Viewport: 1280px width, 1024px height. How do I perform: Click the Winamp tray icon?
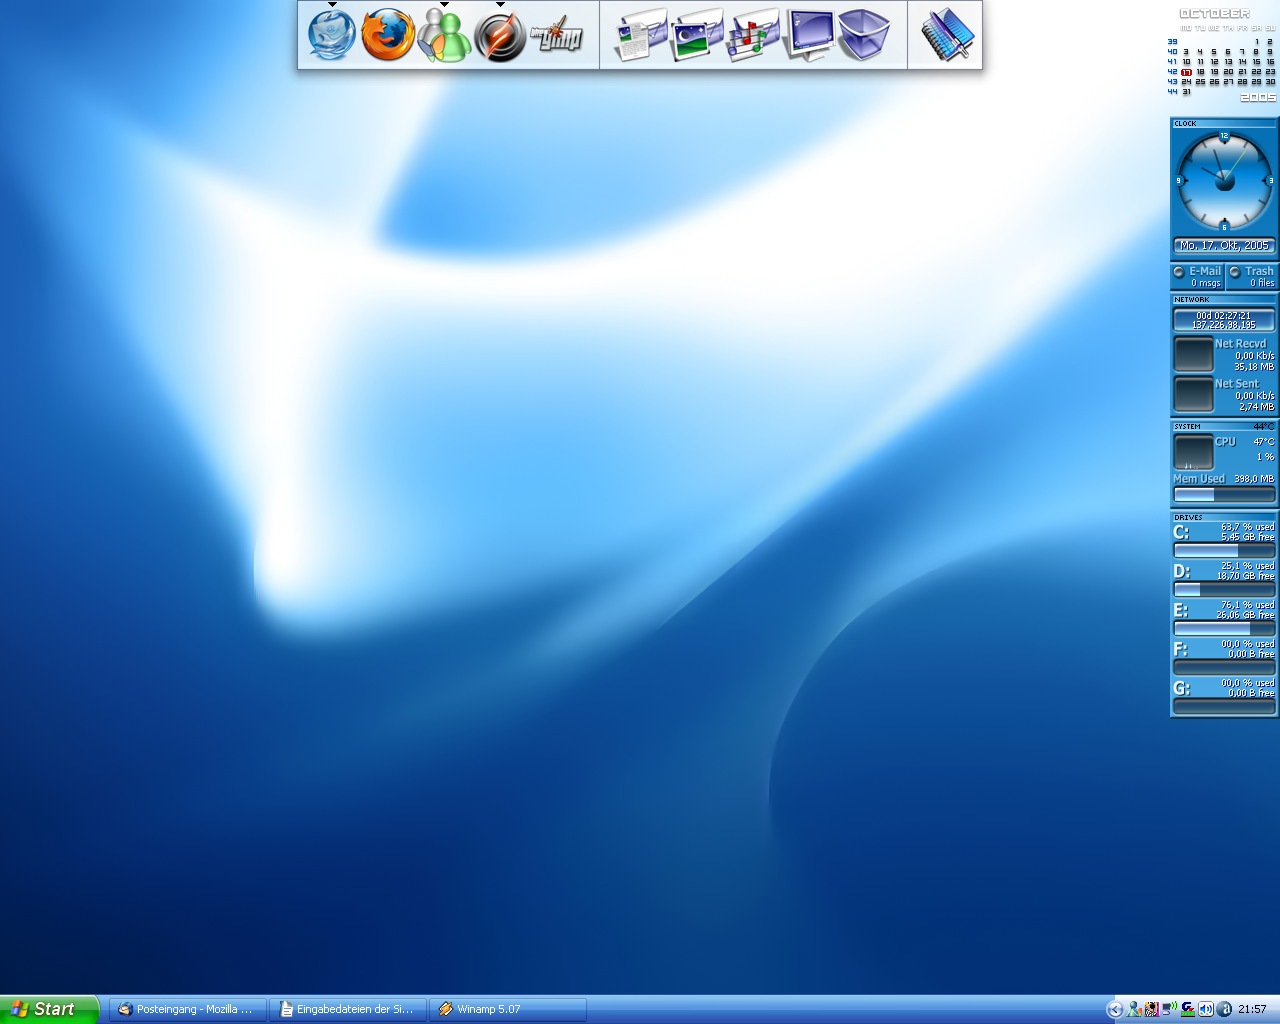tap(1152, 1009)
